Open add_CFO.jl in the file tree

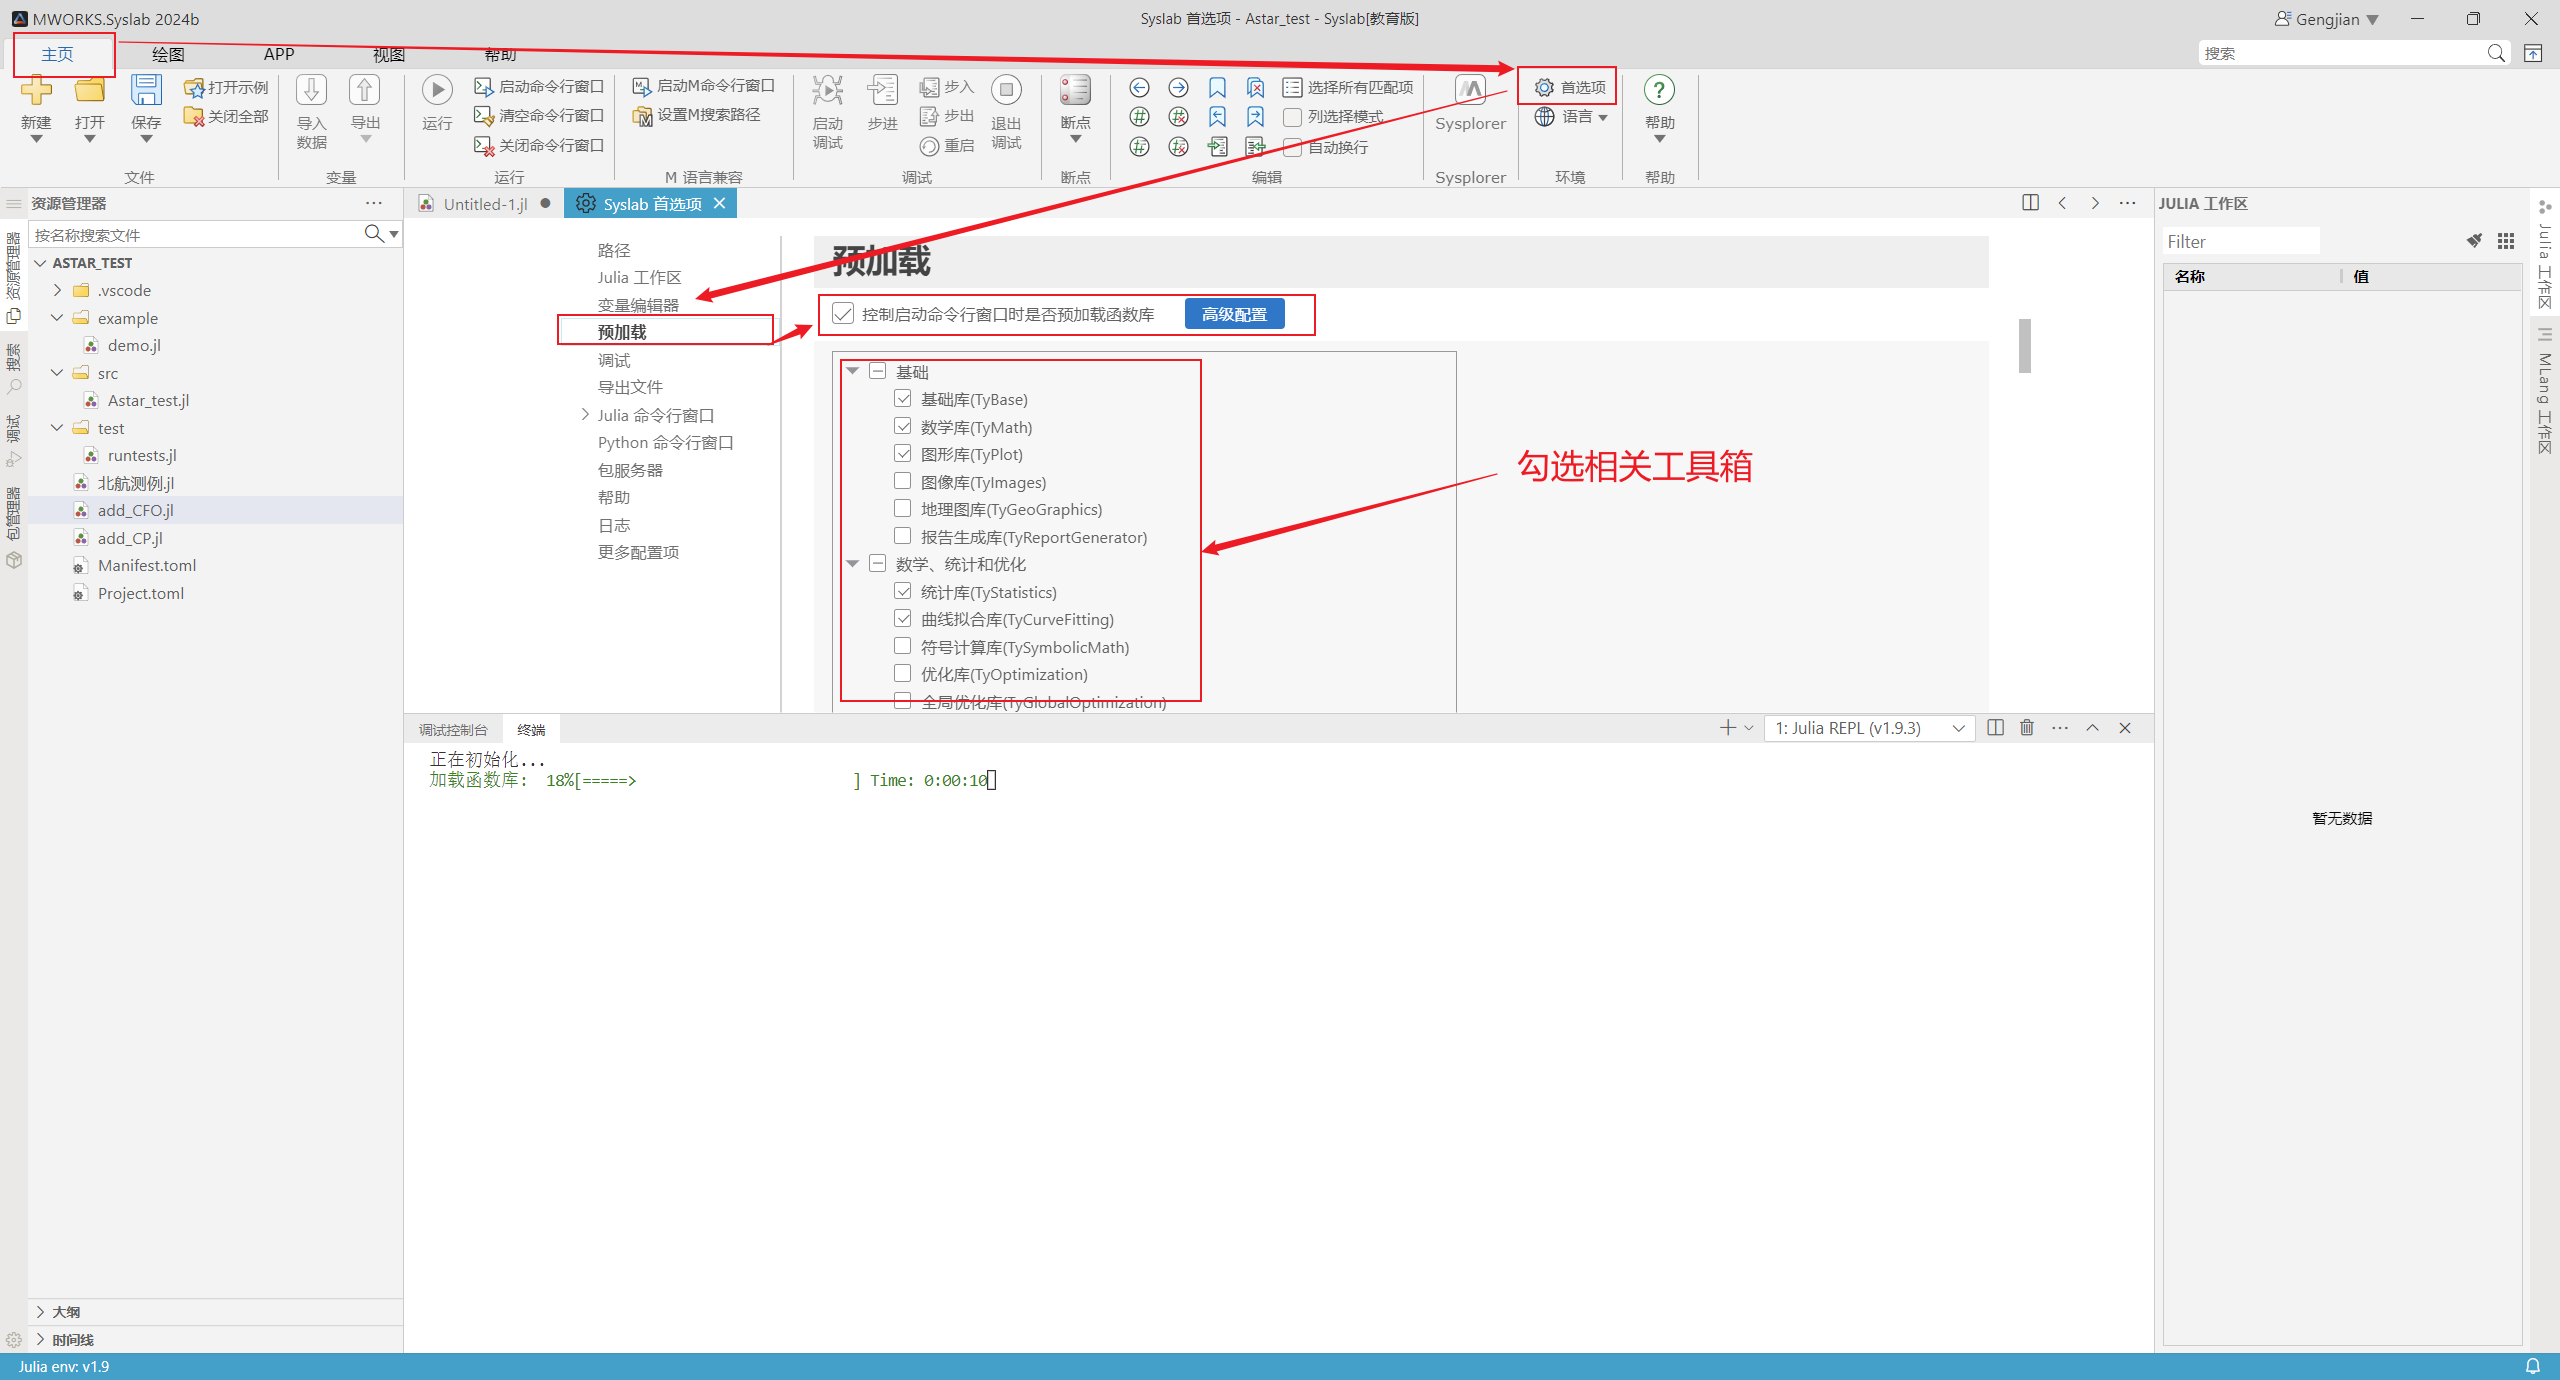click(x=135, y=510)
